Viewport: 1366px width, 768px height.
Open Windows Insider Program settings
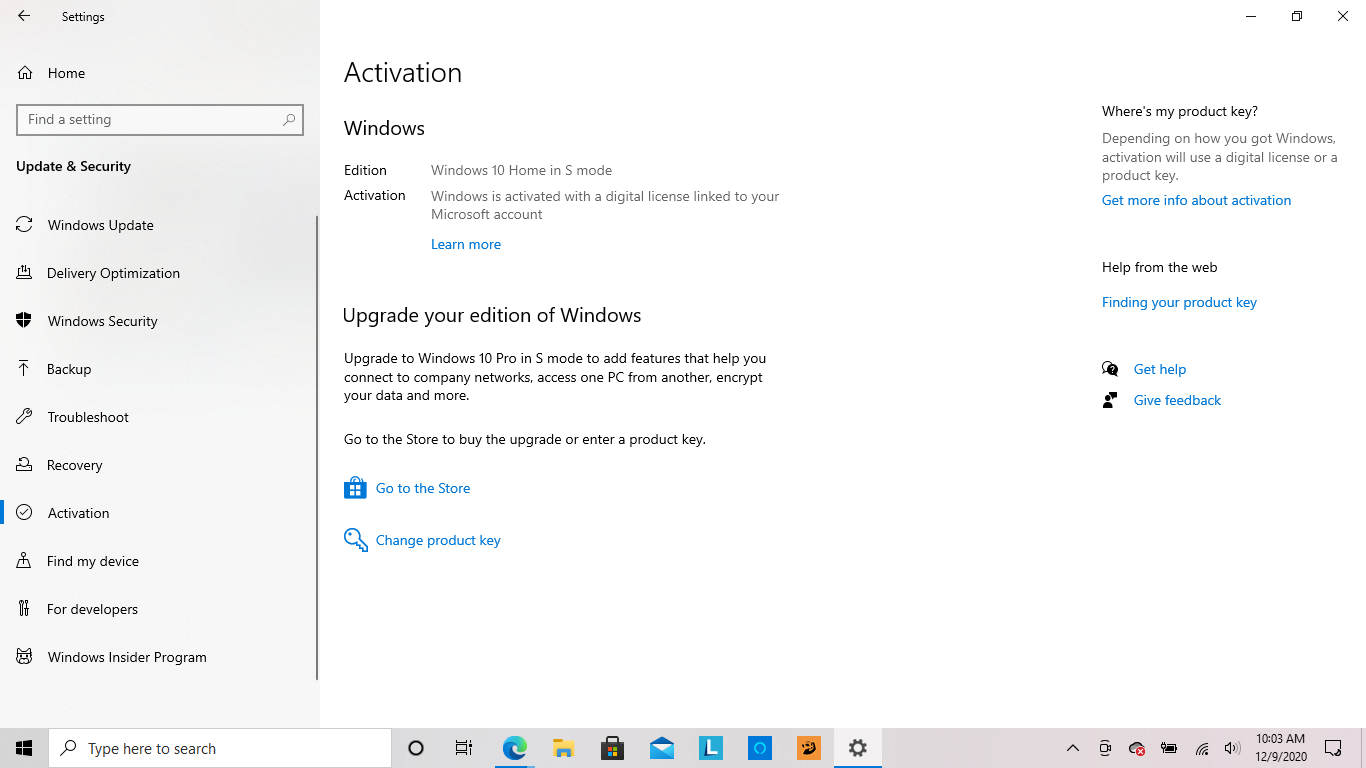pos(160,657)
